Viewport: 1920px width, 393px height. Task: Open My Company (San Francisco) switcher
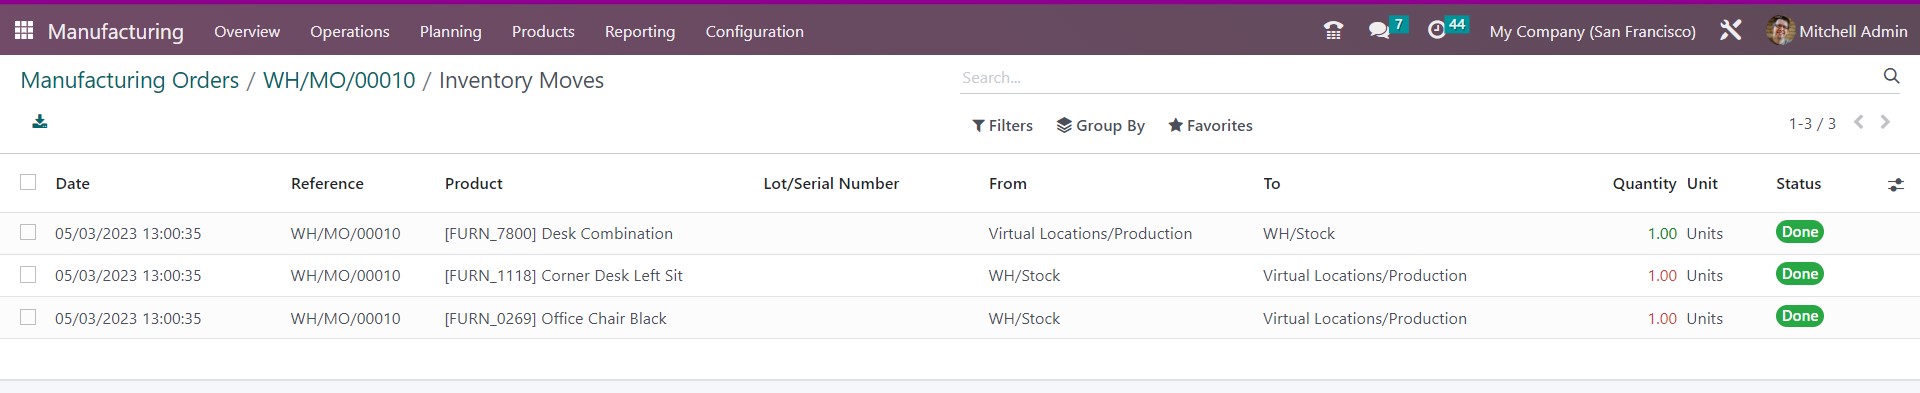pos(1592,32)
